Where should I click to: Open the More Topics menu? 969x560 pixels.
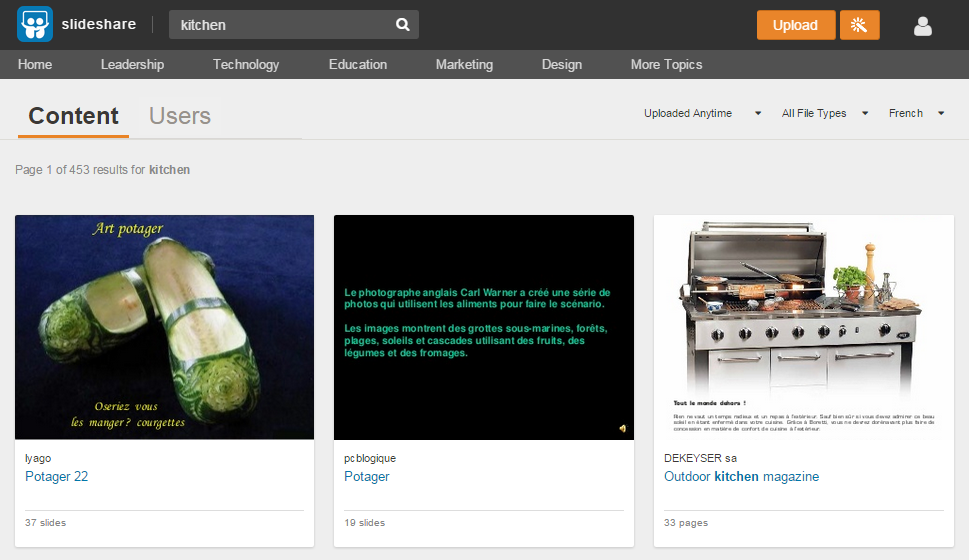666,64
